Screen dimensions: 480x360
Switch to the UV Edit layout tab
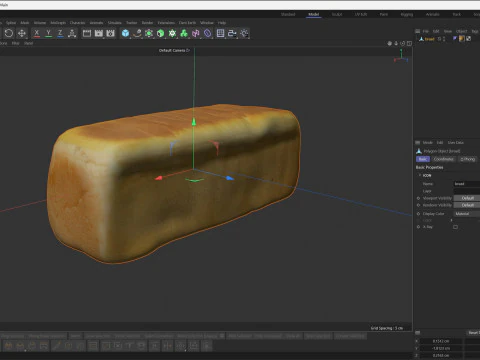[361, 14]
